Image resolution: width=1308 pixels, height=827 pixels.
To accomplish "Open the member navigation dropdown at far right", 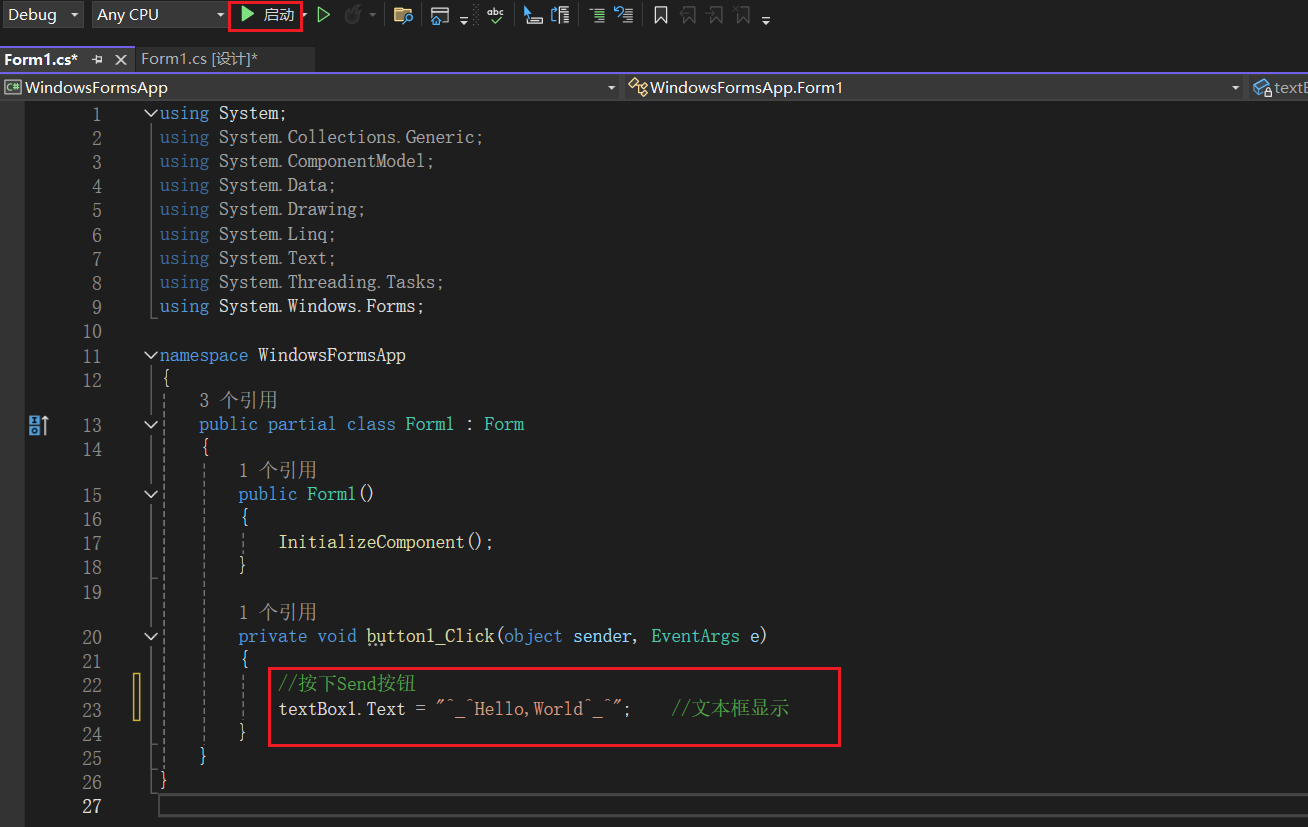I will pos(1278,88).
